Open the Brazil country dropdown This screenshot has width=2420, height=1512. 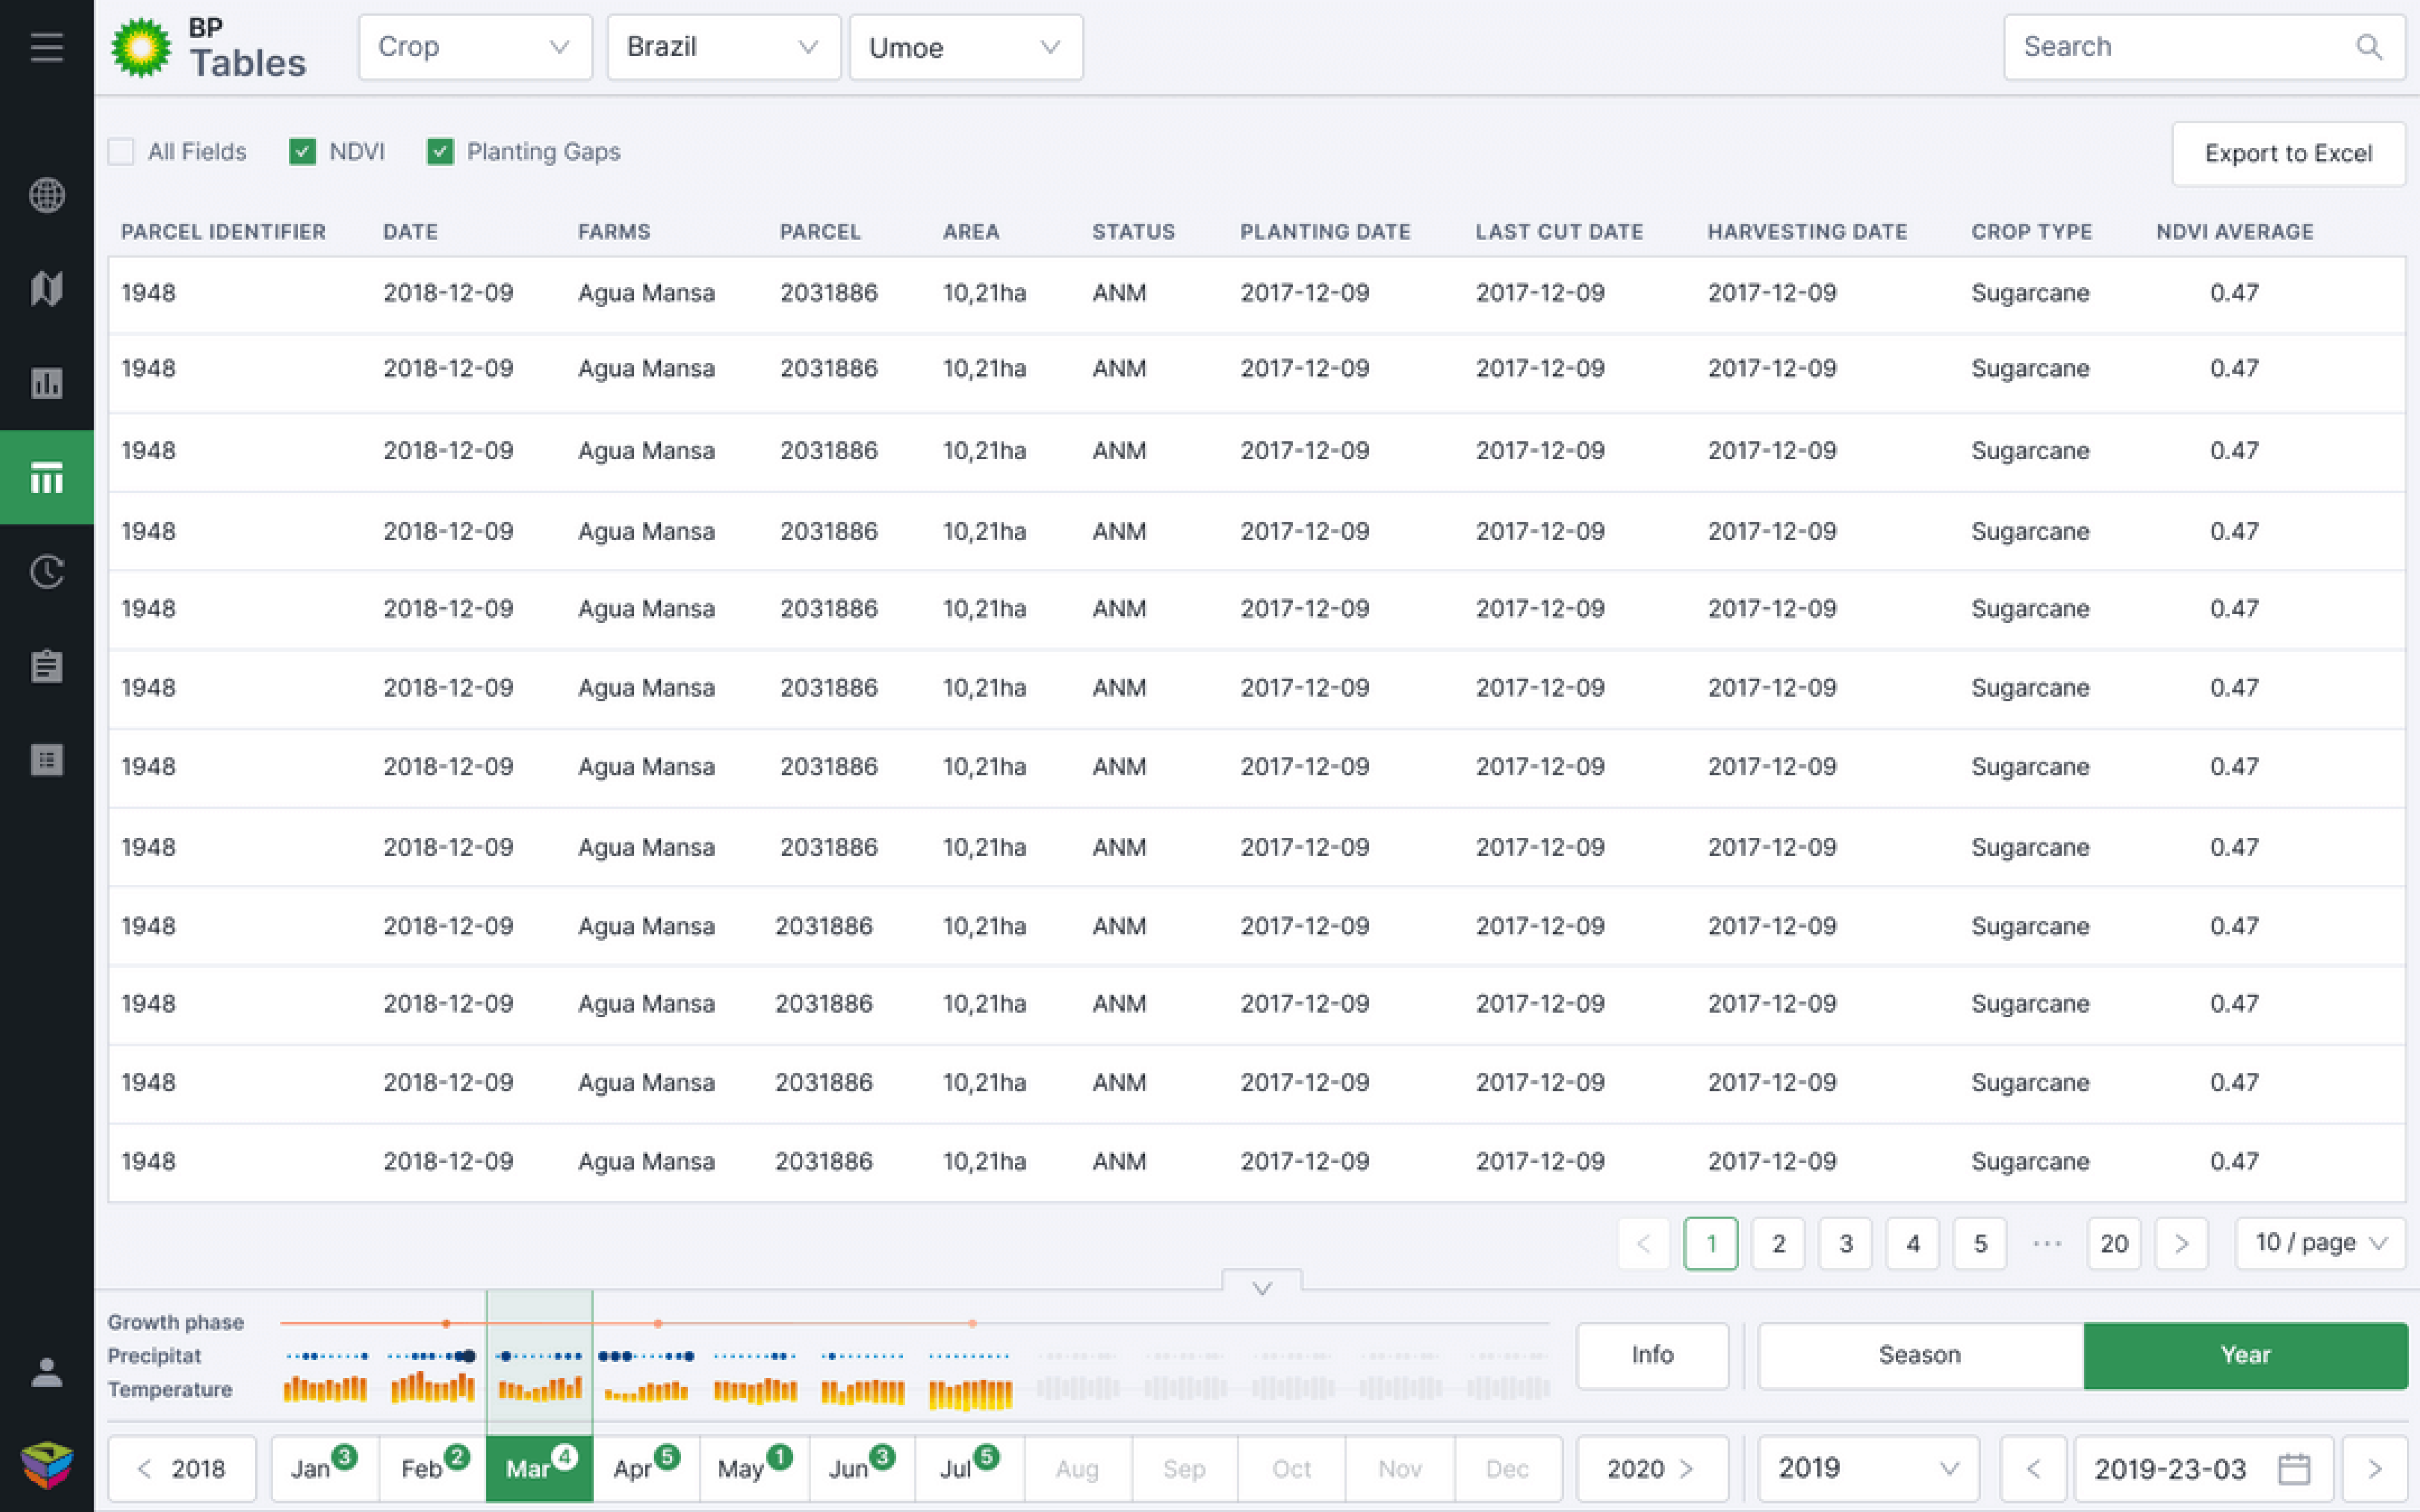pos(722,47)
